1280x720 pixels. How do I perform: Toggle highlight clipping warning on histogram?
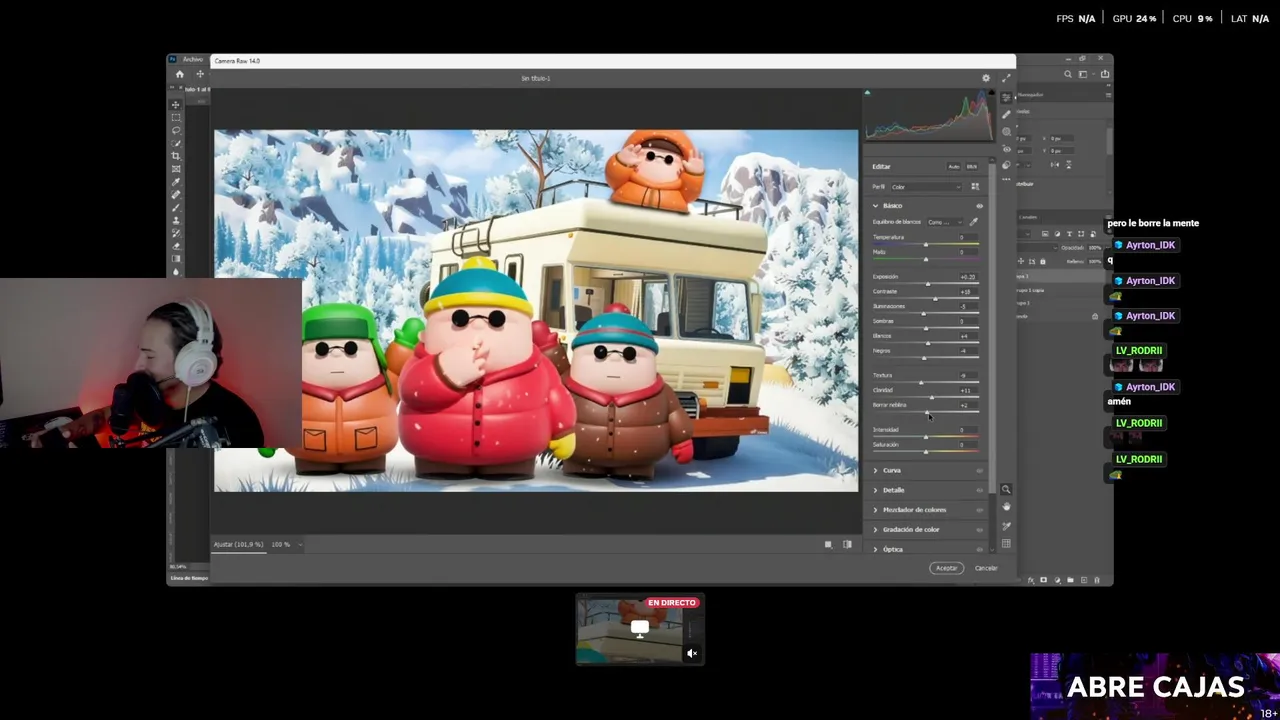991,93
